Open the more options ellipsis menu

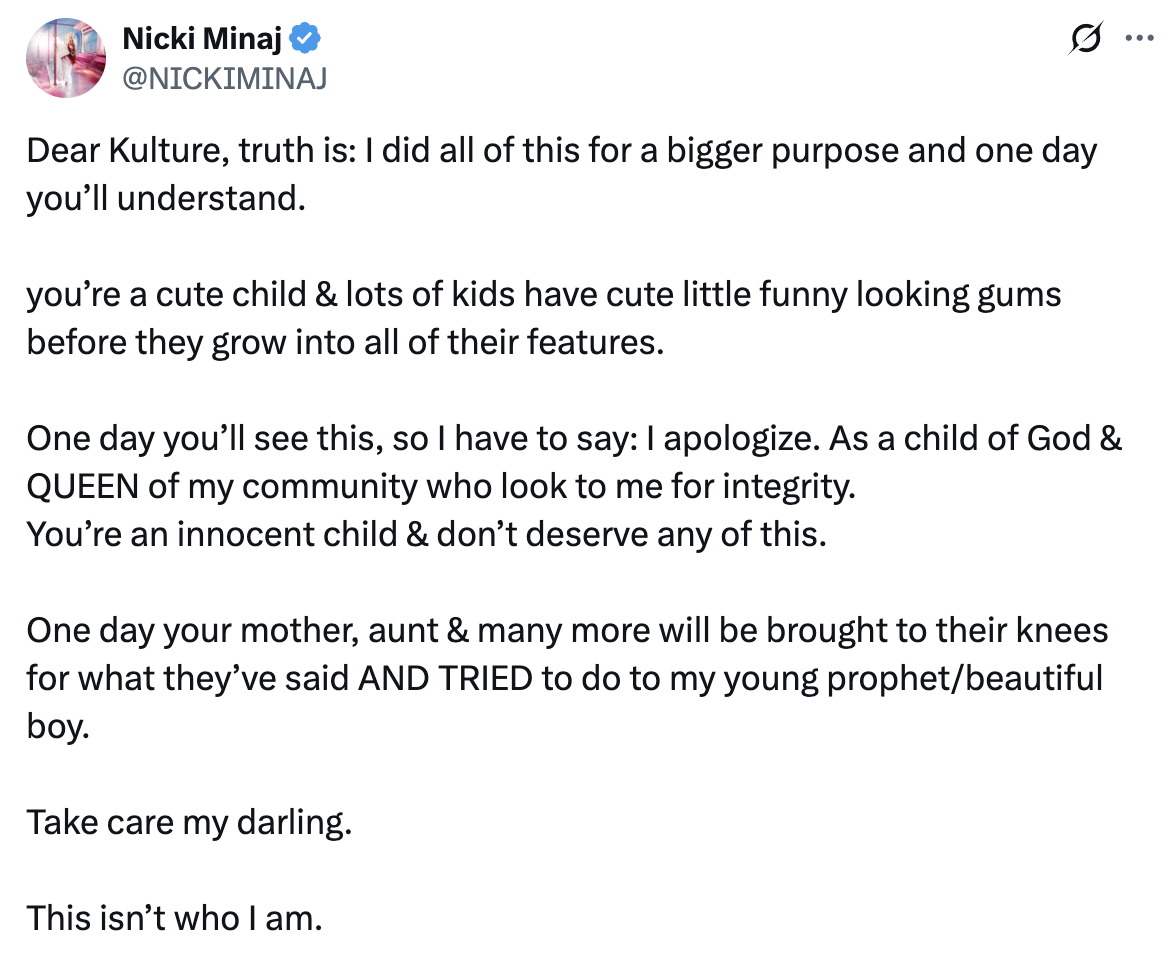coord(1138,39)
